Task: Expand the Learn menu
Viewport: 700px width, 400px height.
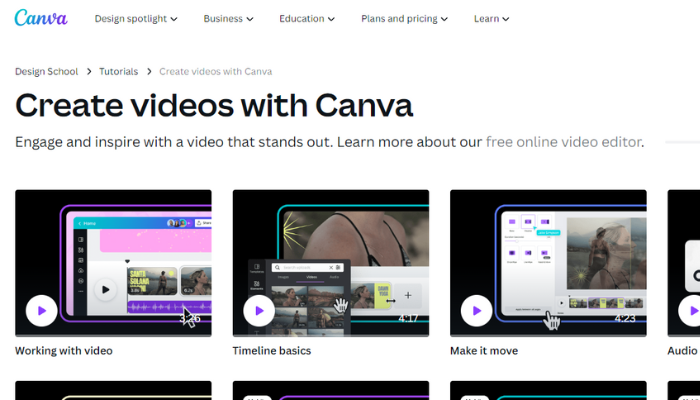Action: (491, 19)
